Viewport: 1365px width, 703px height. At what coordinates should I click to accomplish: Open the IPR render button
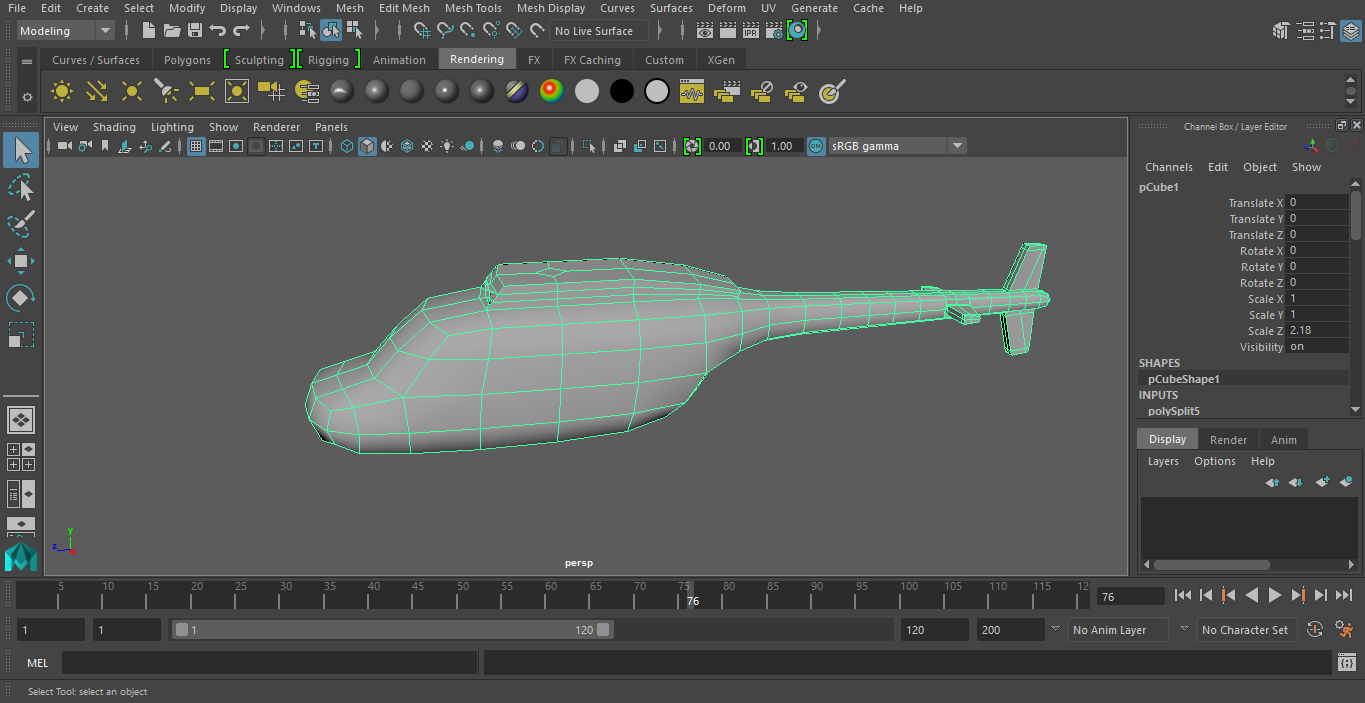pos(750,31)
